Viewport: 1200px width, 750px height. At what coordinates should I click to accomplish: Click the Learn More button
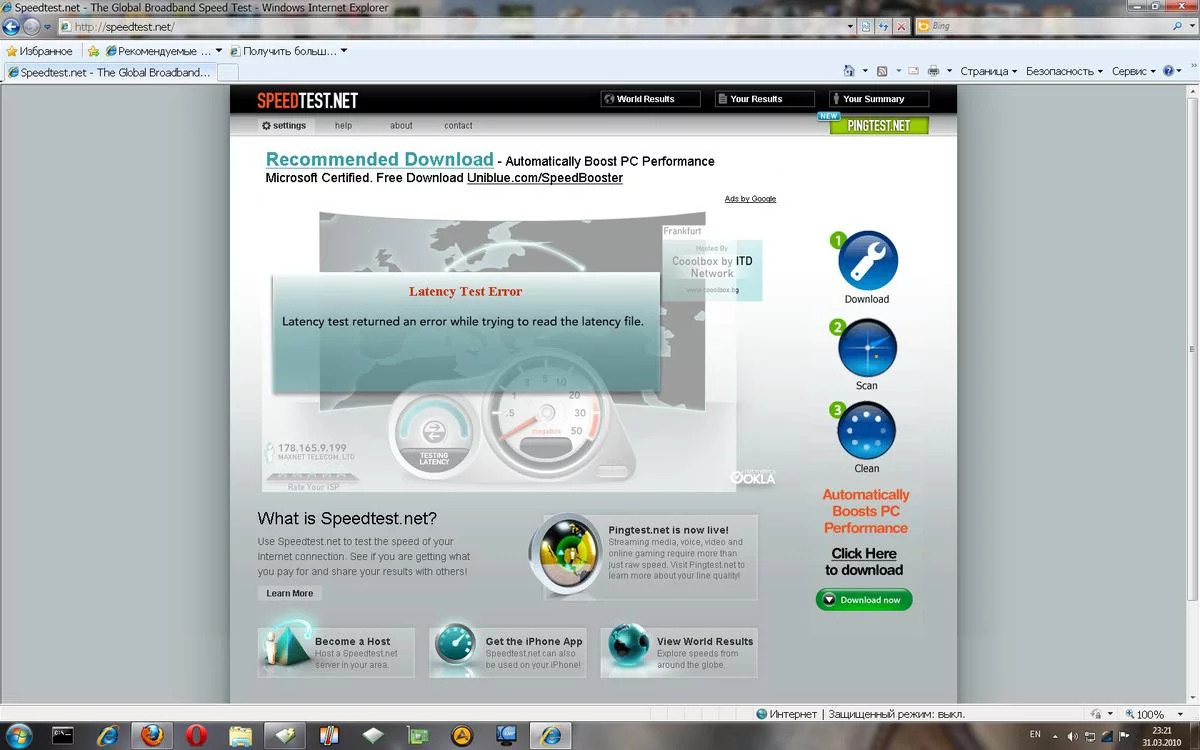(290, 593)
